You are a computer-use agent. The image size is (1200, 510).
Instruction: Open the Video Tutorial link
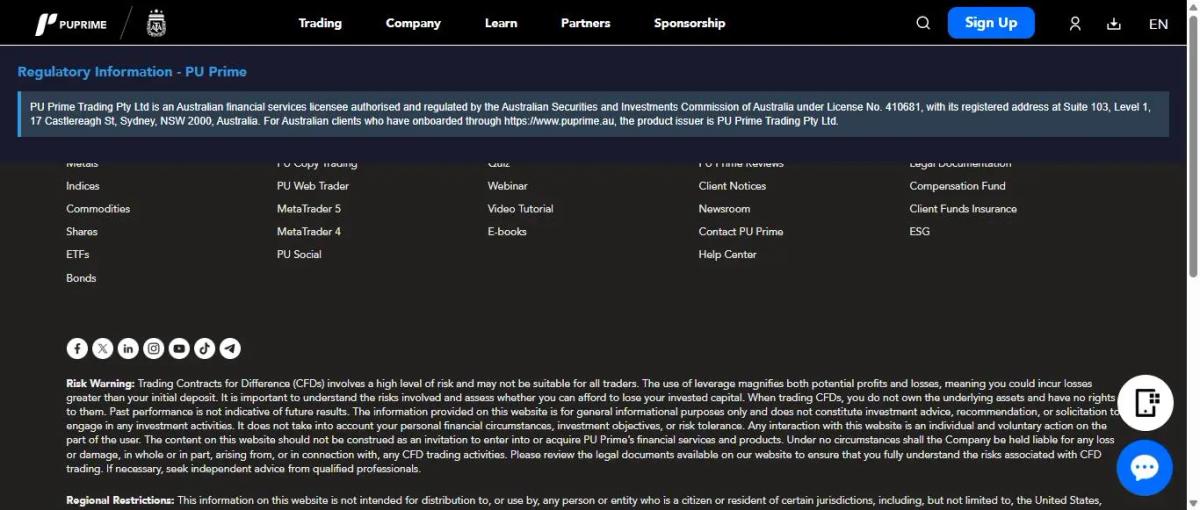[521, 209]
